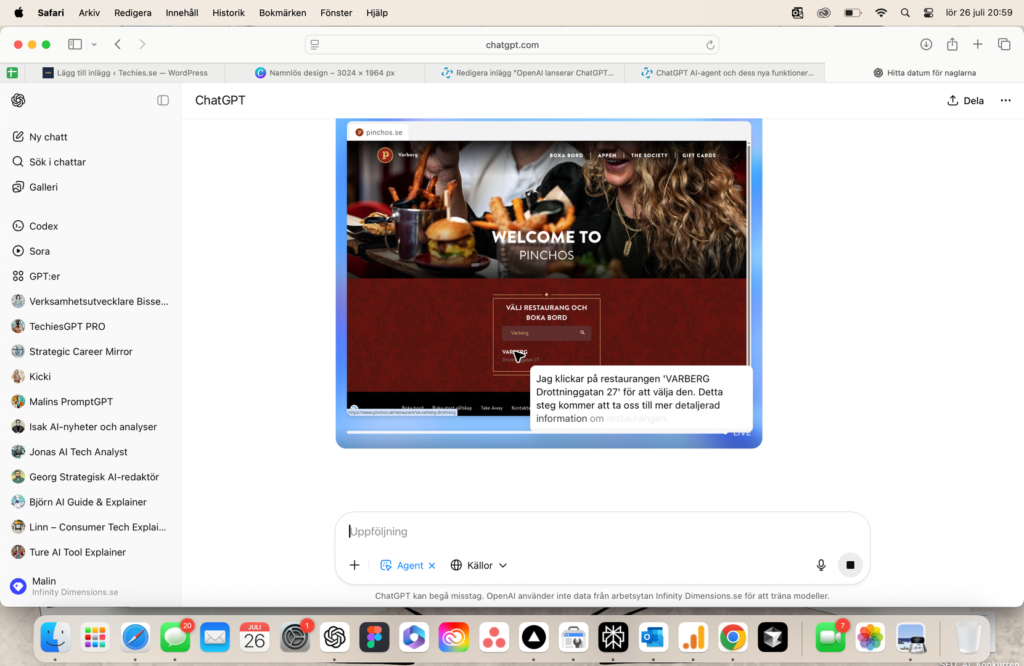The height and width of the screenshot is (666, 1024).
Task: Reload the page in Safari
Action: (x=710, y=45)
